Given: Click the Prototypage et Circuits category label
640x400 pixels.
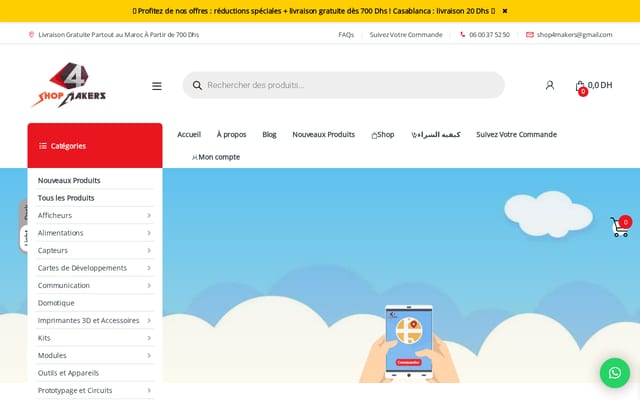Looking at the screenshot, I should click(75, 391).
